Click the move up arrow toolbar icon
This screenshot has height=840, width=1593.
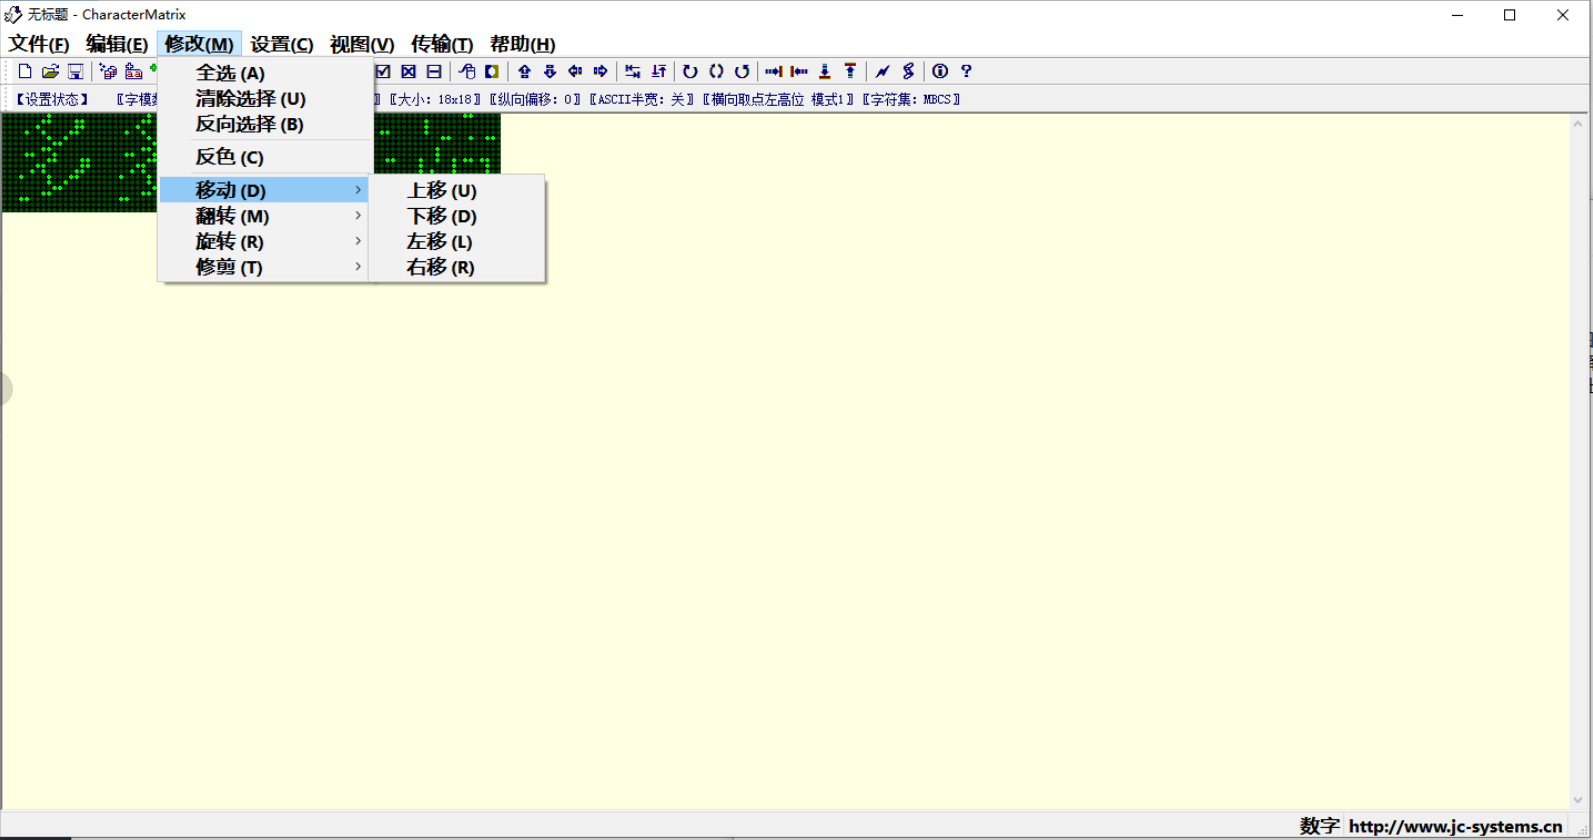tap(524, 71)
